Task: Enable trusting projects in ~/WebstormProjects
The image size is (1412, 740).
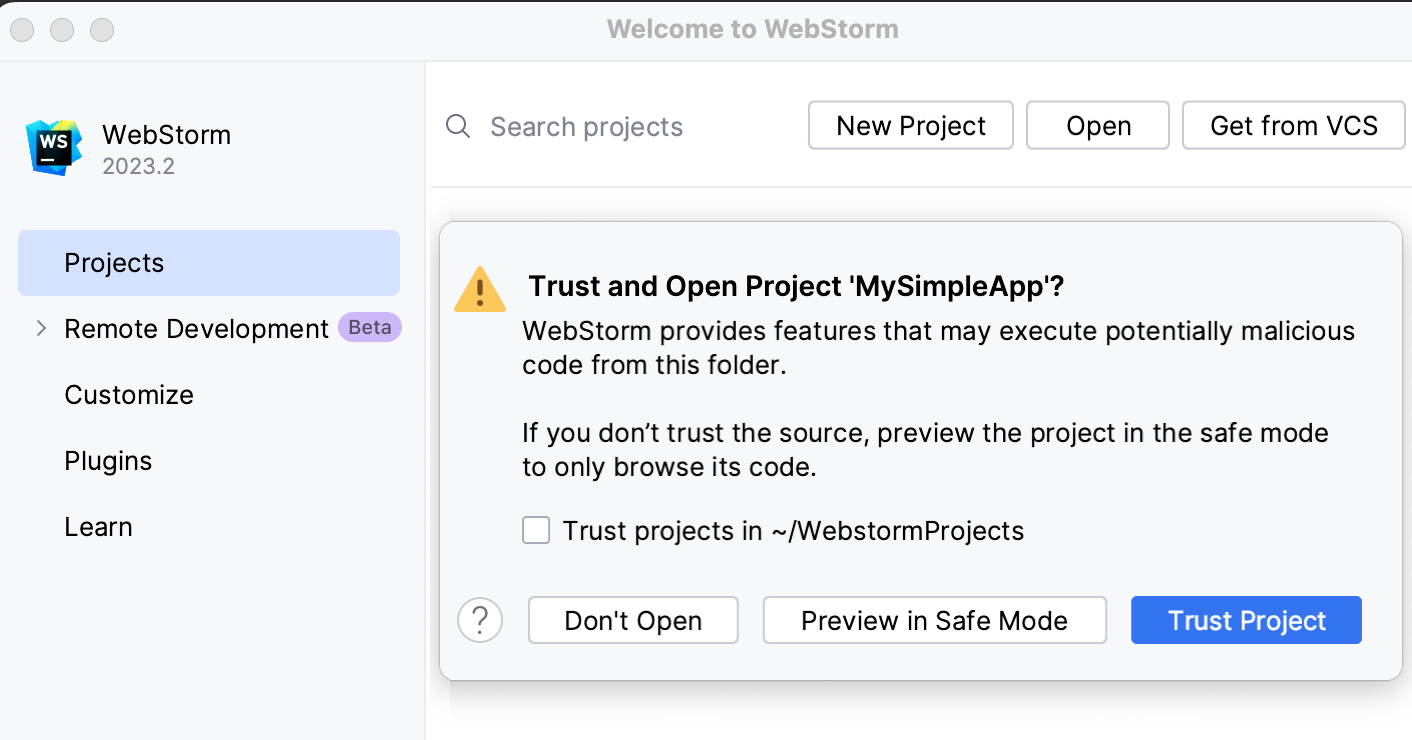Action: coord(536,530)
